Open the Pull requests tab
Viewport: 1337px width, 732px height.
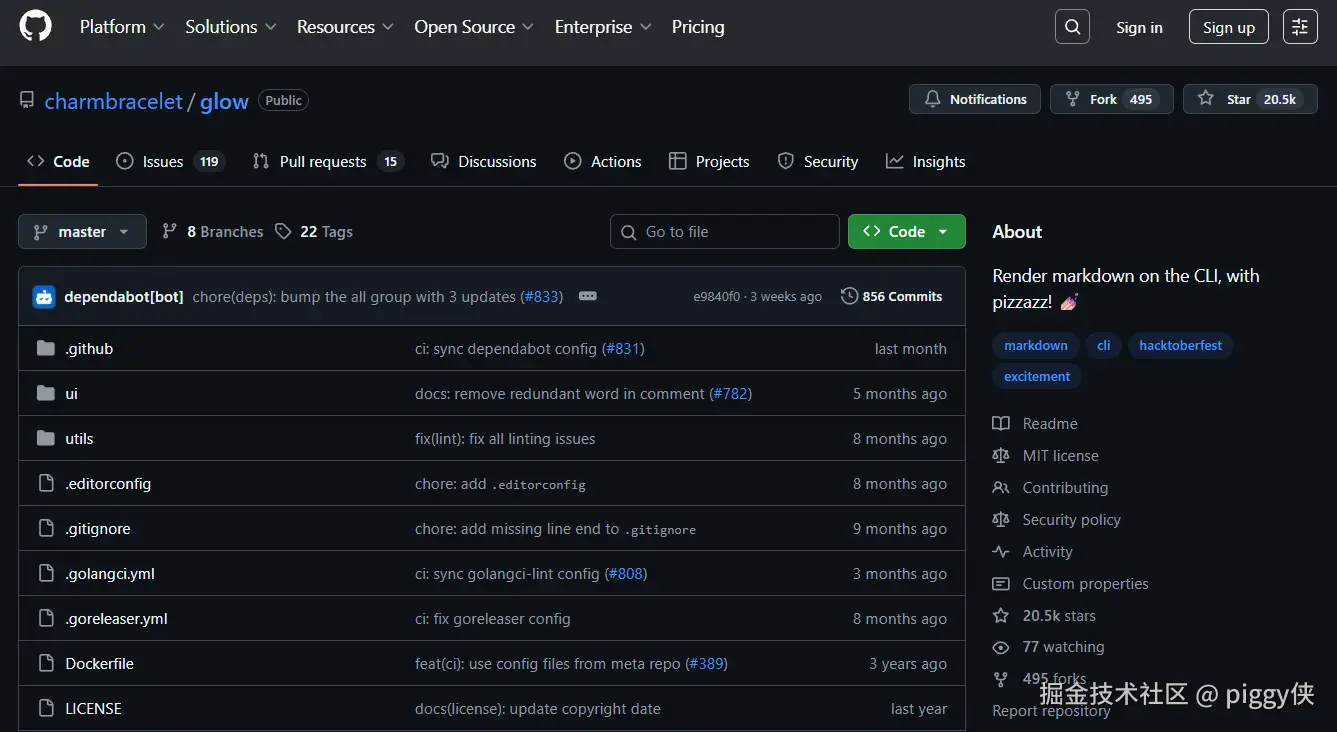click(327, 162)
